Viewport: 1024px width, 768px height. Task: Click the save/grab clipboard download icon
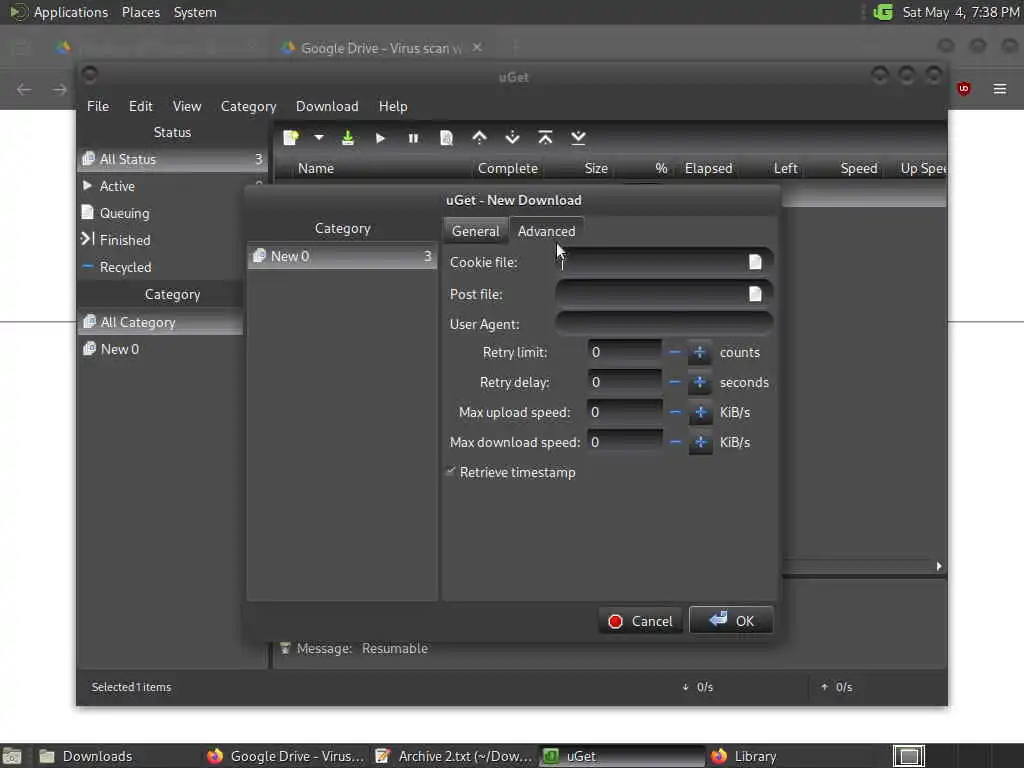(x=347, y=138)
